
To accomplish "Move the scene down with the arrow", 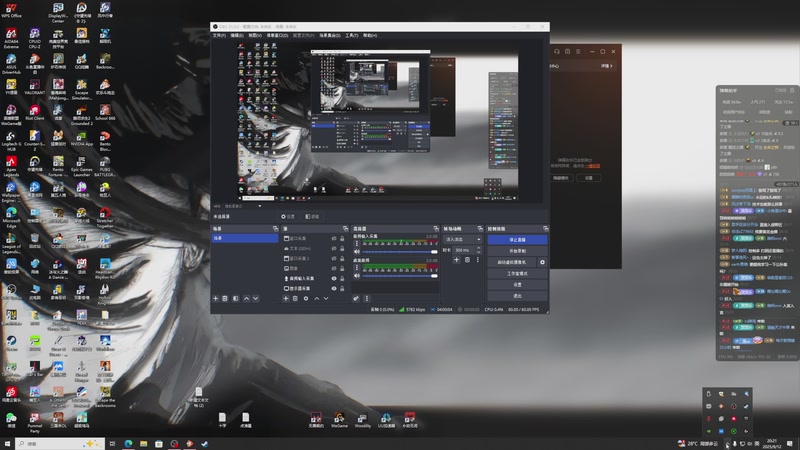I will click(256, 298).
